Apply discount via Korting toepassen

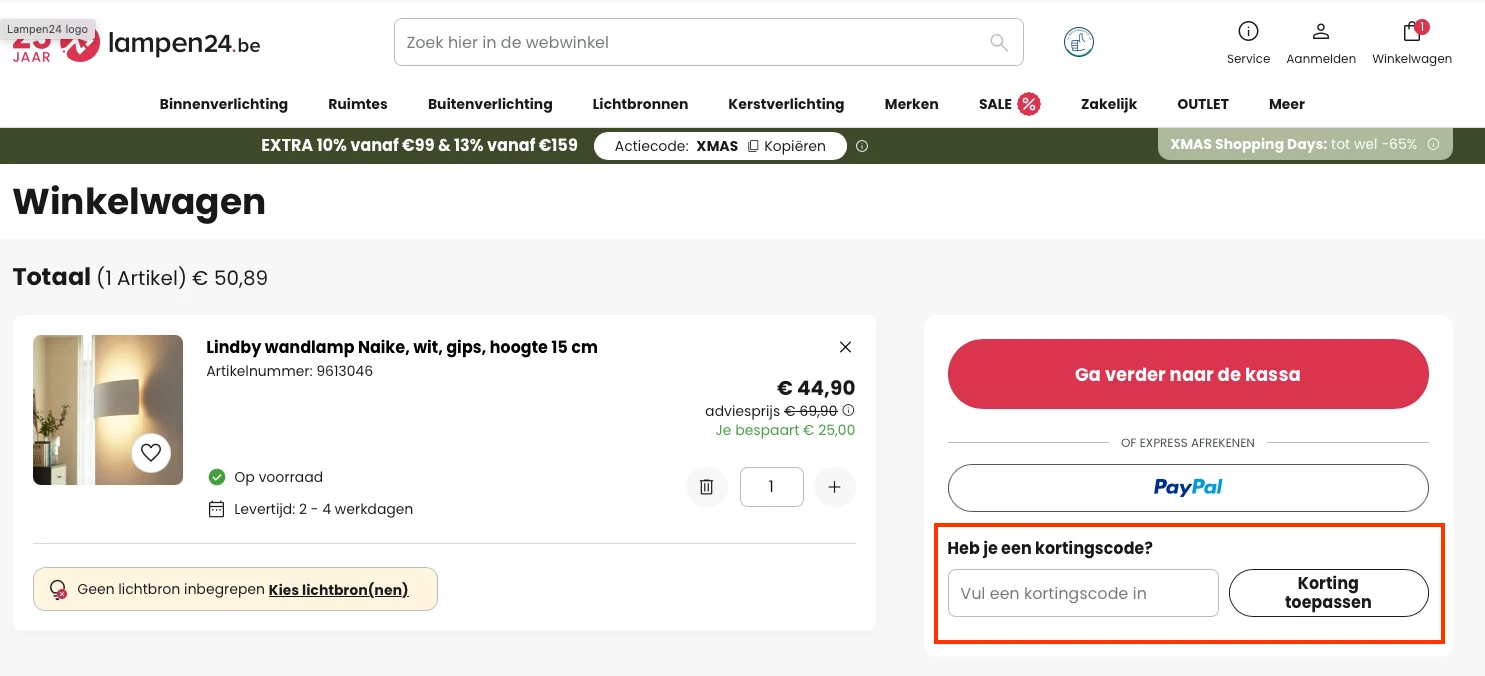1328,592
